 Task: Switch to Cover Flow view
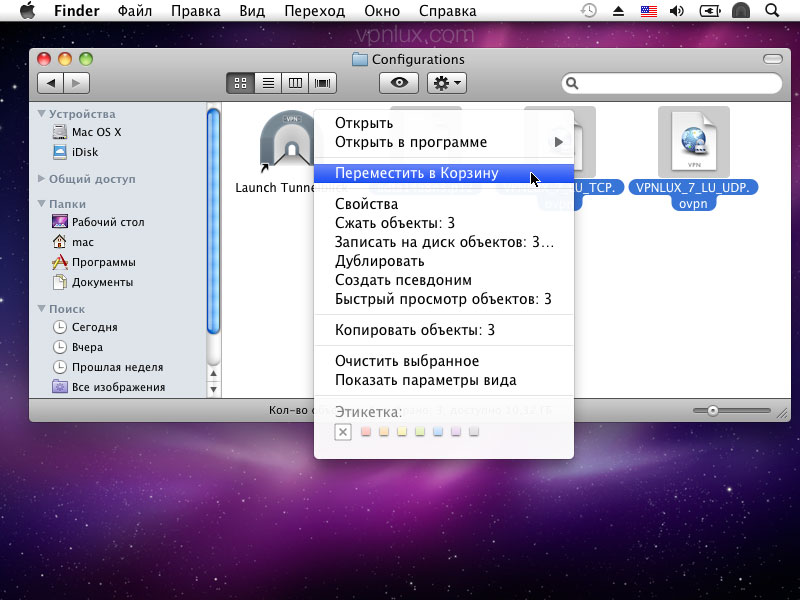pyautogui.click(x=322, y=83)
